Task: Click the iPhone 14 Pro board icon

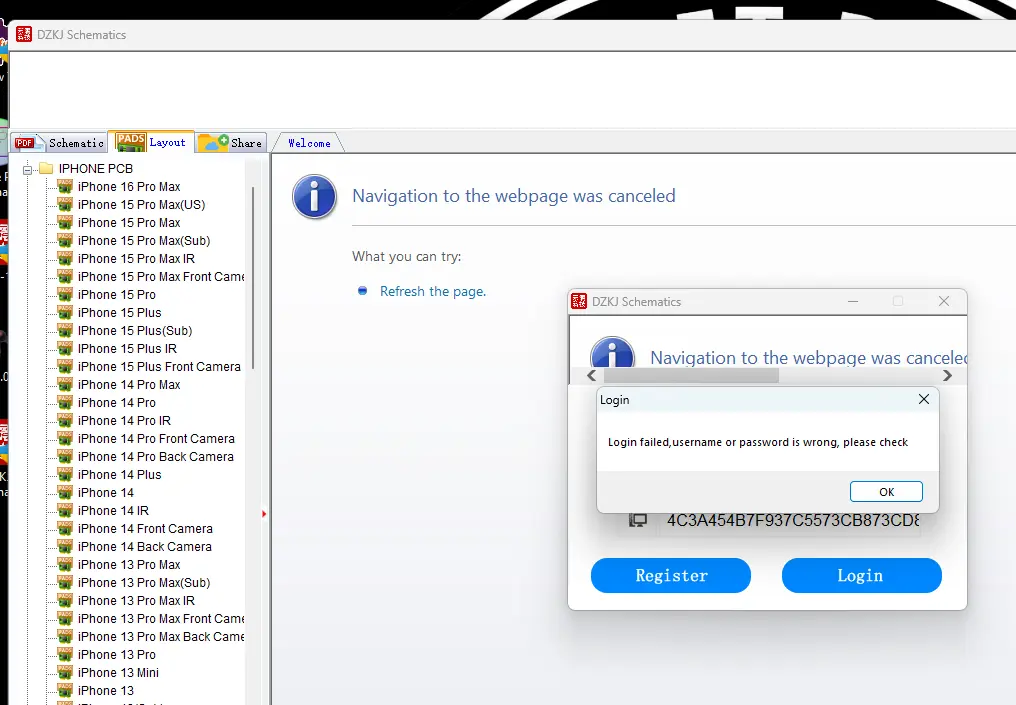Action: (x=65, y=403)
